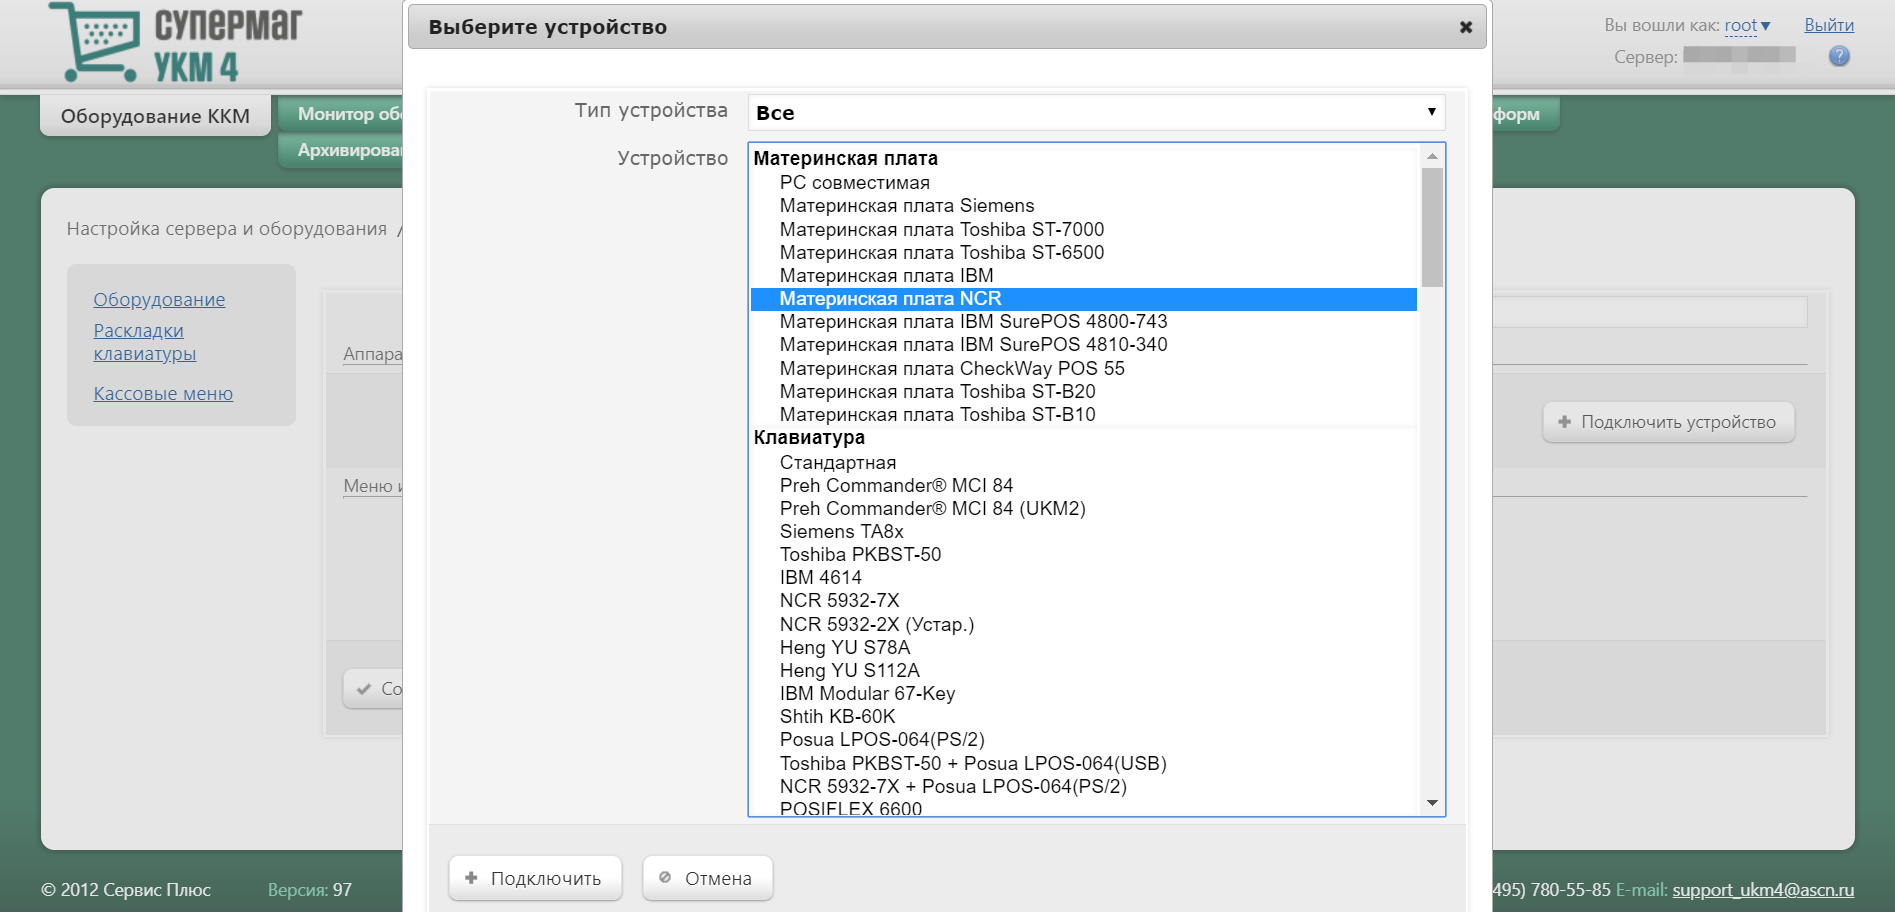Open the Тип устройства dropdown

pyautogui.click(x=1096, y=112)
